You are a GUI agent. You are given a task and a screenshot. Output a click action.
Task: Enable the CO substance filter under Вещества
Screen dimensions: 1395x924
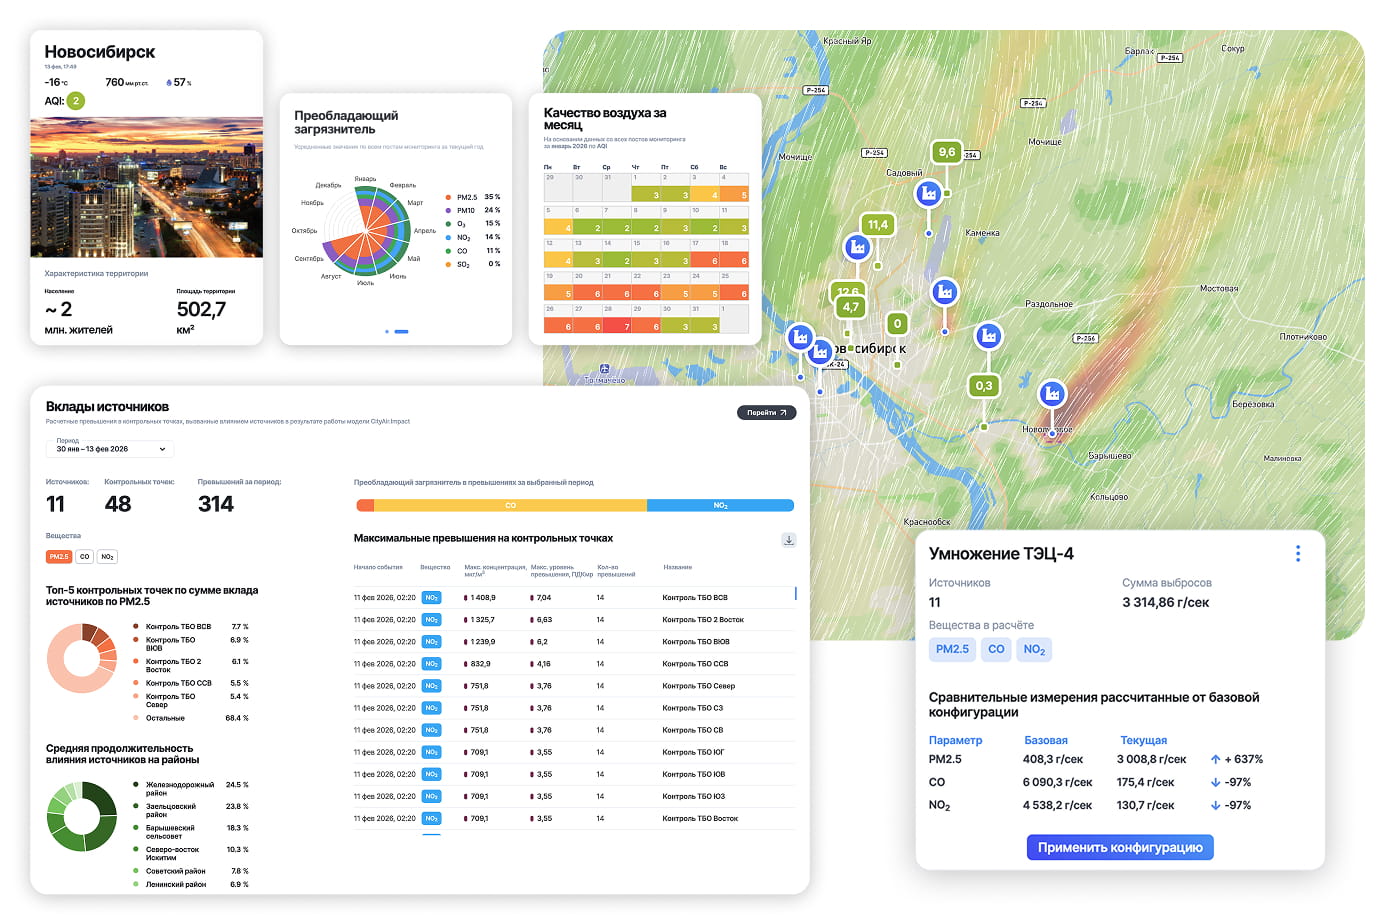pyautogui.click(x=84, y=557)
